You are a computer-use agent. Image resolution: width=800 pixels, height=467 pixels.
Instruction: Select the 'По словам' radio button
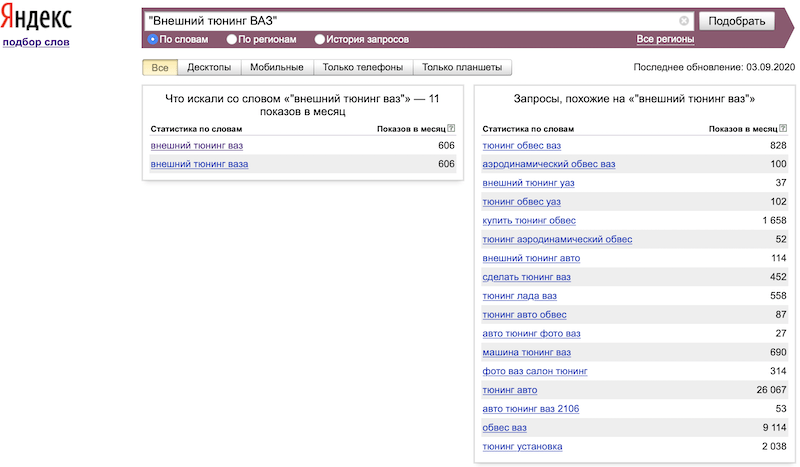point(153,39)
